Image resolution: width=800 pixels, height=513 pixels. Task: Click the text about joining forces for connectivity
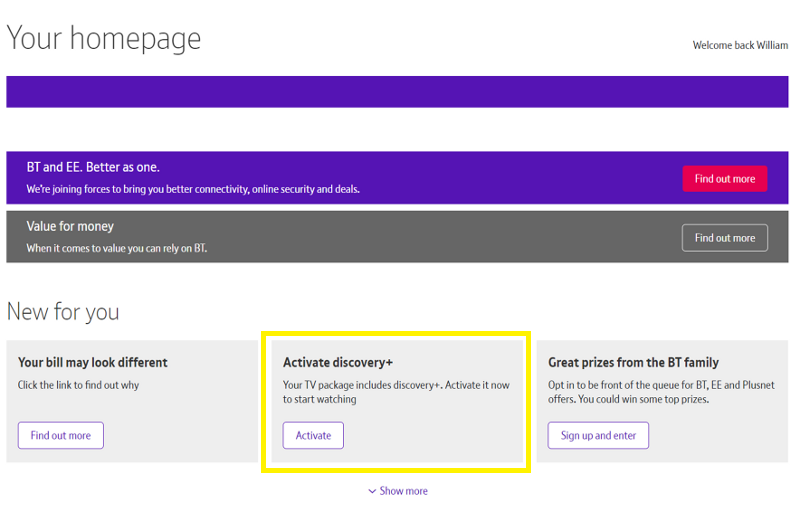pyautogui.click(x=193, y=189)
